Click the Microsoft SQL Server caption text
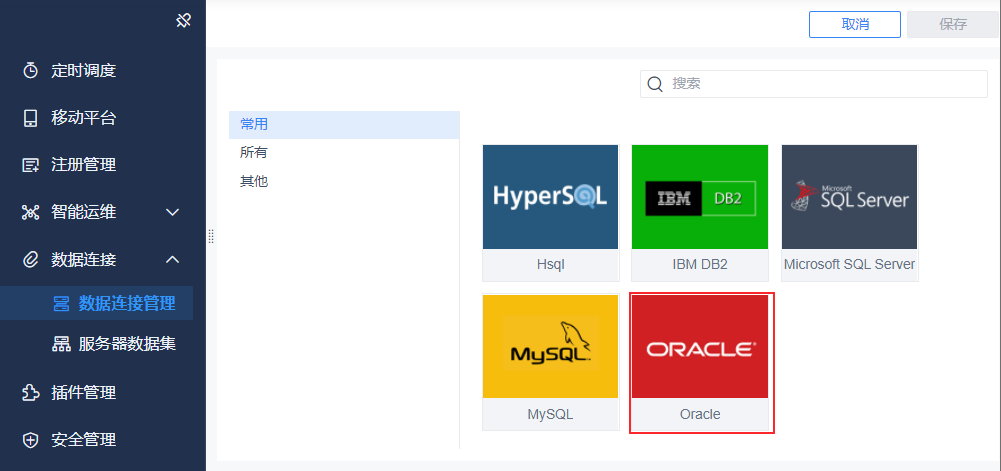The width and height of the screenshot is (1001, 471). tap(850, 264)
